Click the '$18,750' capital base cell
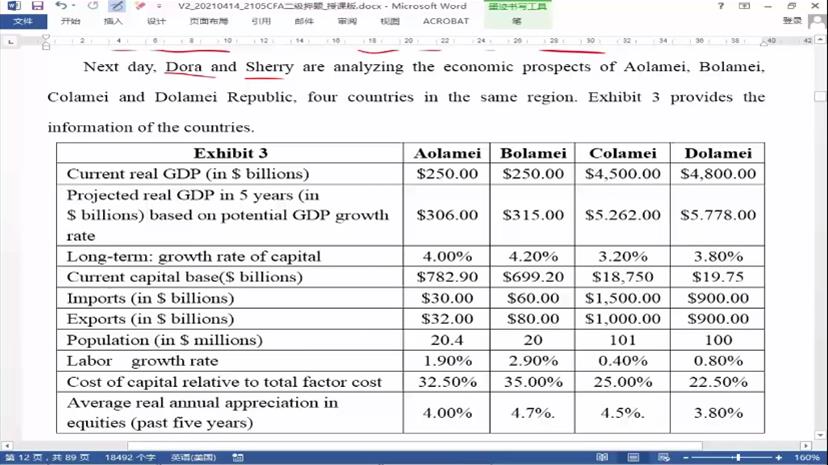Image resolution: width=828 pixels, height=465 pixels. coord(623,277)
